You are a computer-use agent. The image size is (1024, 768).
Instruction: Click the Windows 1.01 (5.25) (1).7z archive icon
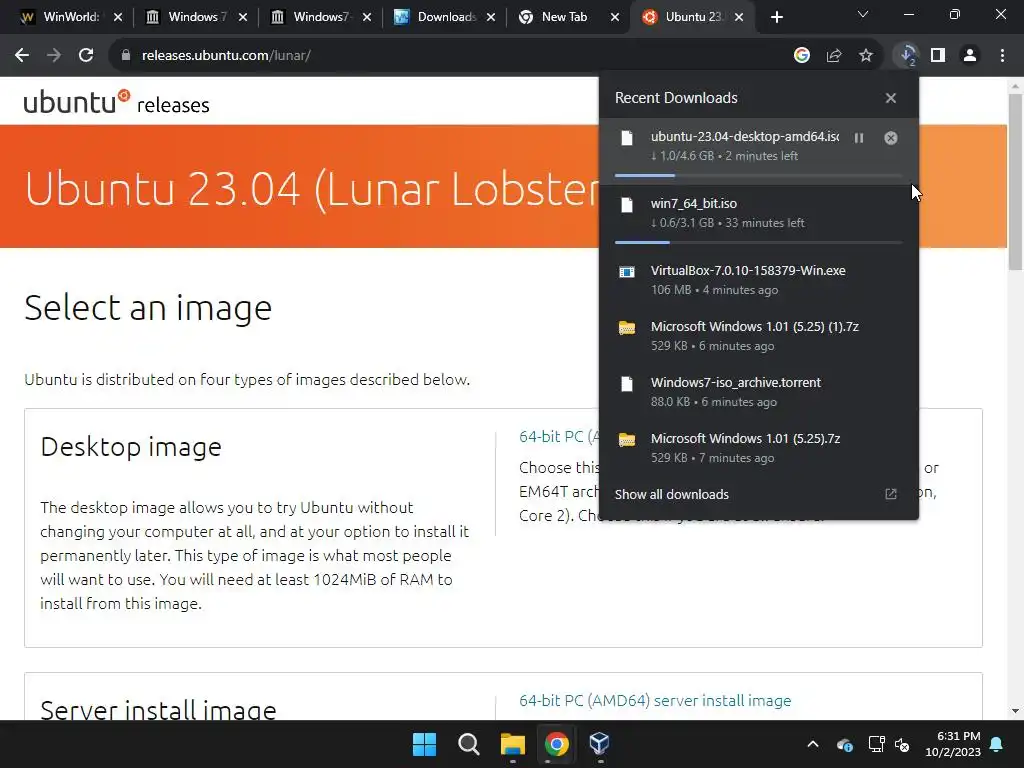627,328
